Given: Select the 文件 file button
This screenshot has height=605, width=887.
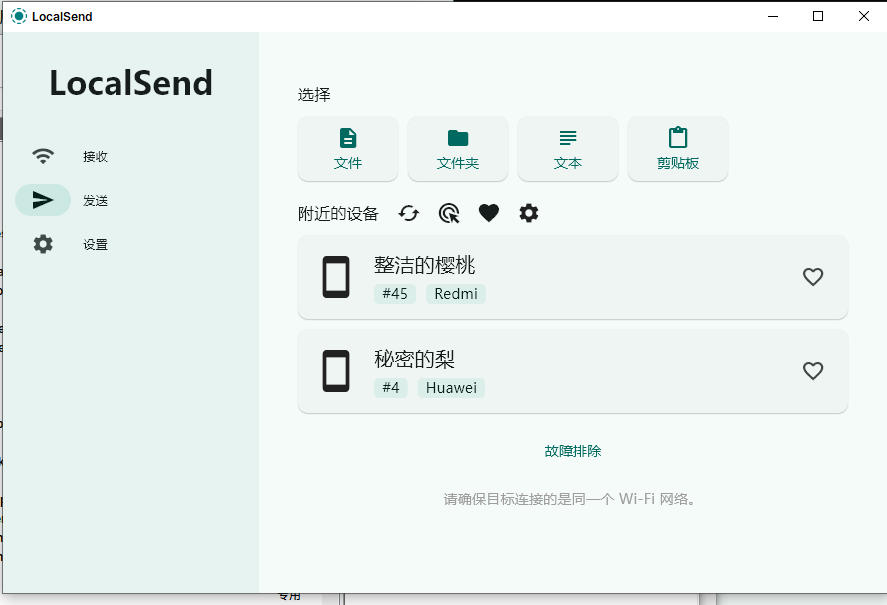Looking at the screenshot, I should coord(348,149).
